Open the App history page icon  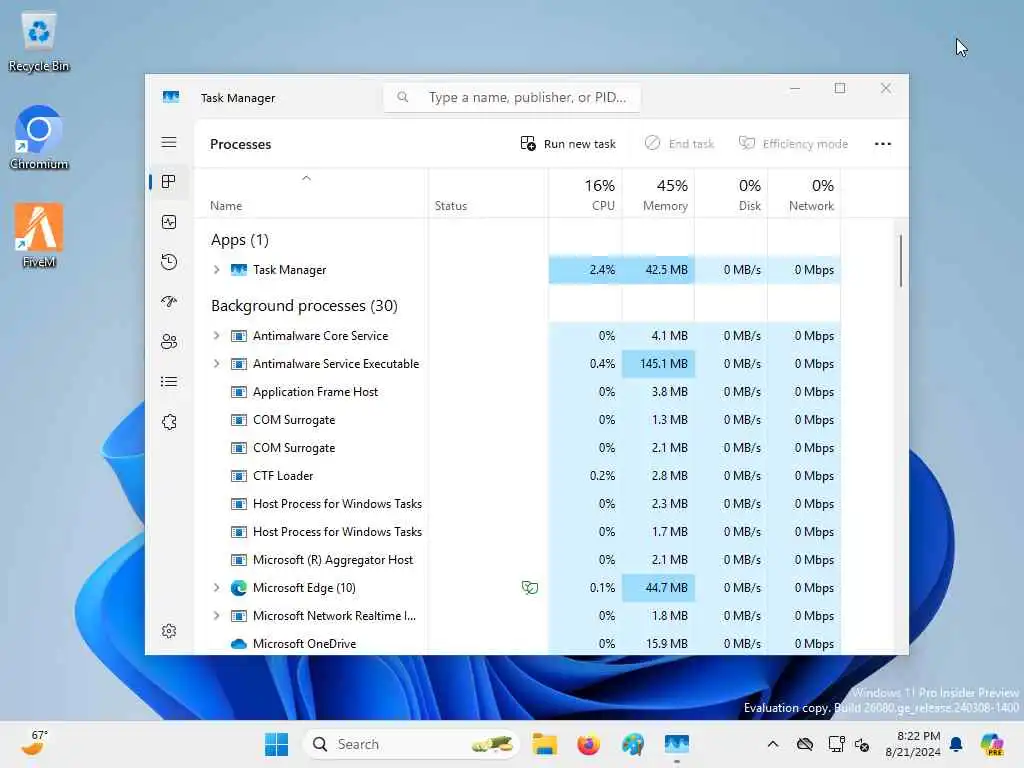(x=169, y=262)
